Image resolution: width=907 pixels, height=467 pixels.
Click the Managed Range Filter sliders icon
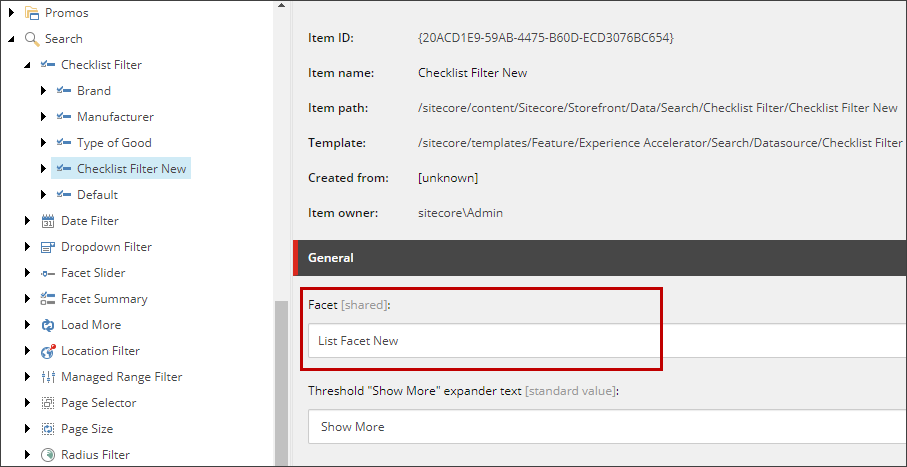point(48,377)
